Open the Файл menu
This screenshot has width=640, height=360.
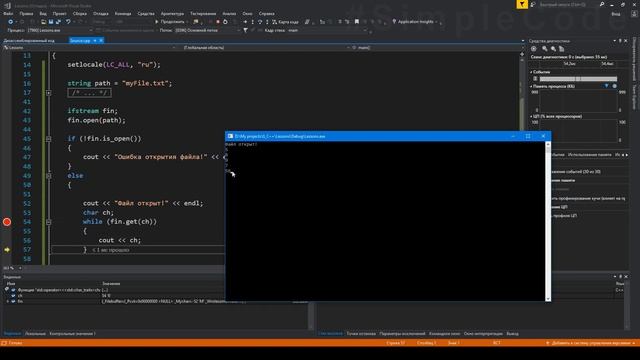pos(8,13)
